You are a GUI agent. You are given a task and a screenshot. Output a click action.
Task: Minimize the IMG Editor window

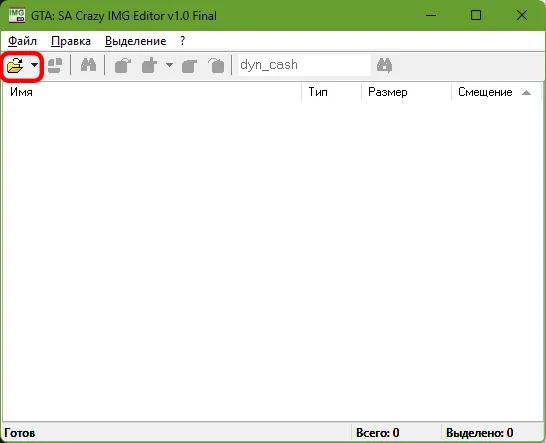(x=431, y=15)
